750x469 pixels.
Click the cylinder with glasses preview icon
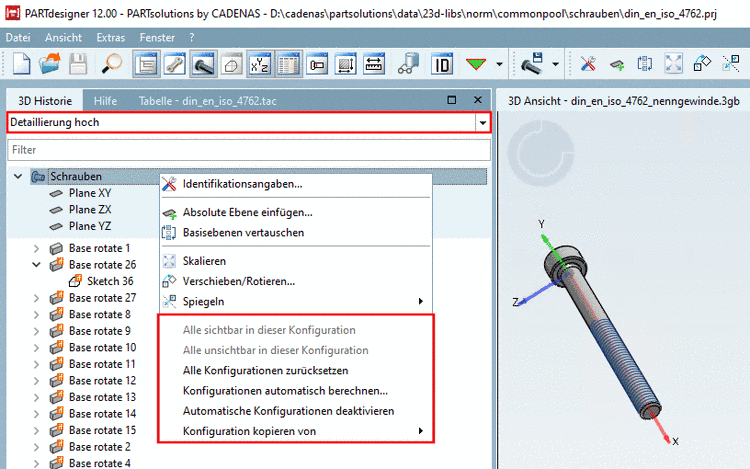point(408,64)
